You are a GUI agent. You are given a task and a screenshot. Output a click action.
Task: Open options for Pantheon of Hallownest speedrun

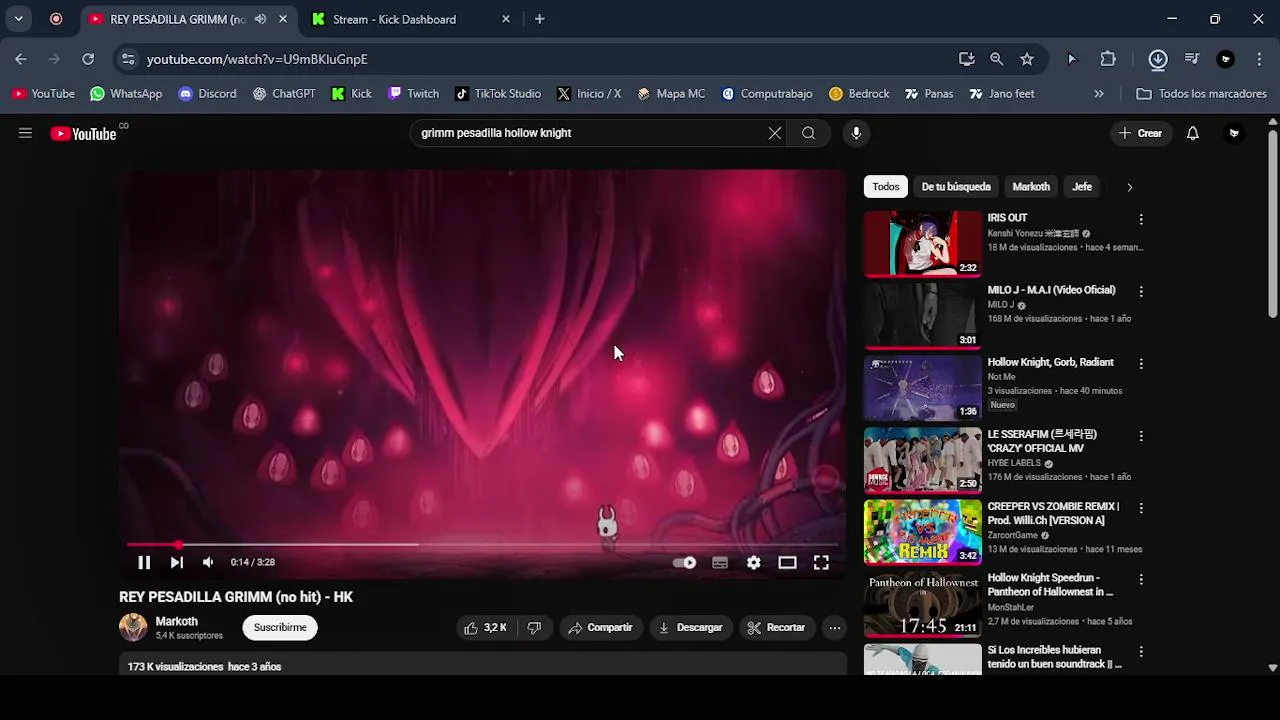point(1141,579)
